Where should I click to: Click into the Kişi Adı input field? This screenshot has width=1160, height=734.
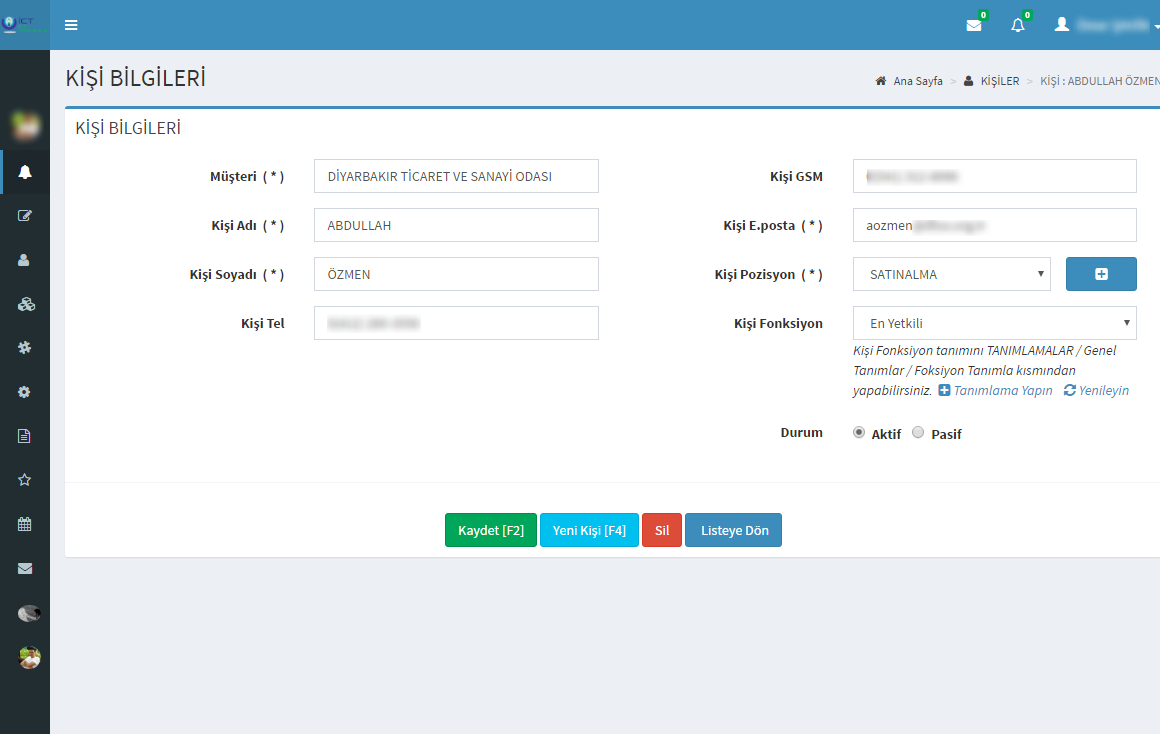[x=456, y=225]
